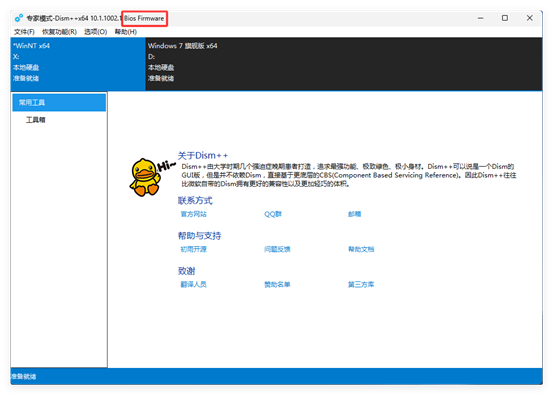The width and height of the screenshot is (553, 395).
Task: Open 工具箱 in the sidebar
Action: click(36, 120)
